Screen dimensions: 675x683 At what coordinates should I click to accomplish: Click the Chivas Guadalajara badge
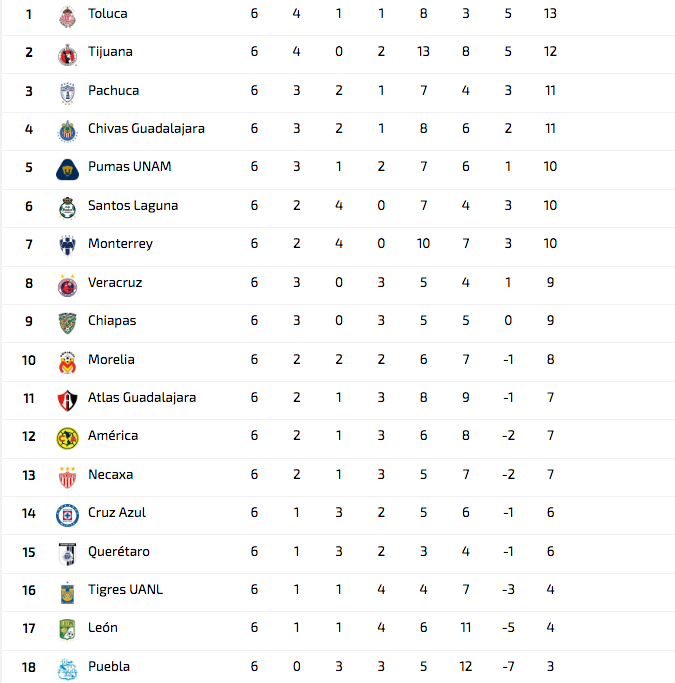68,132
